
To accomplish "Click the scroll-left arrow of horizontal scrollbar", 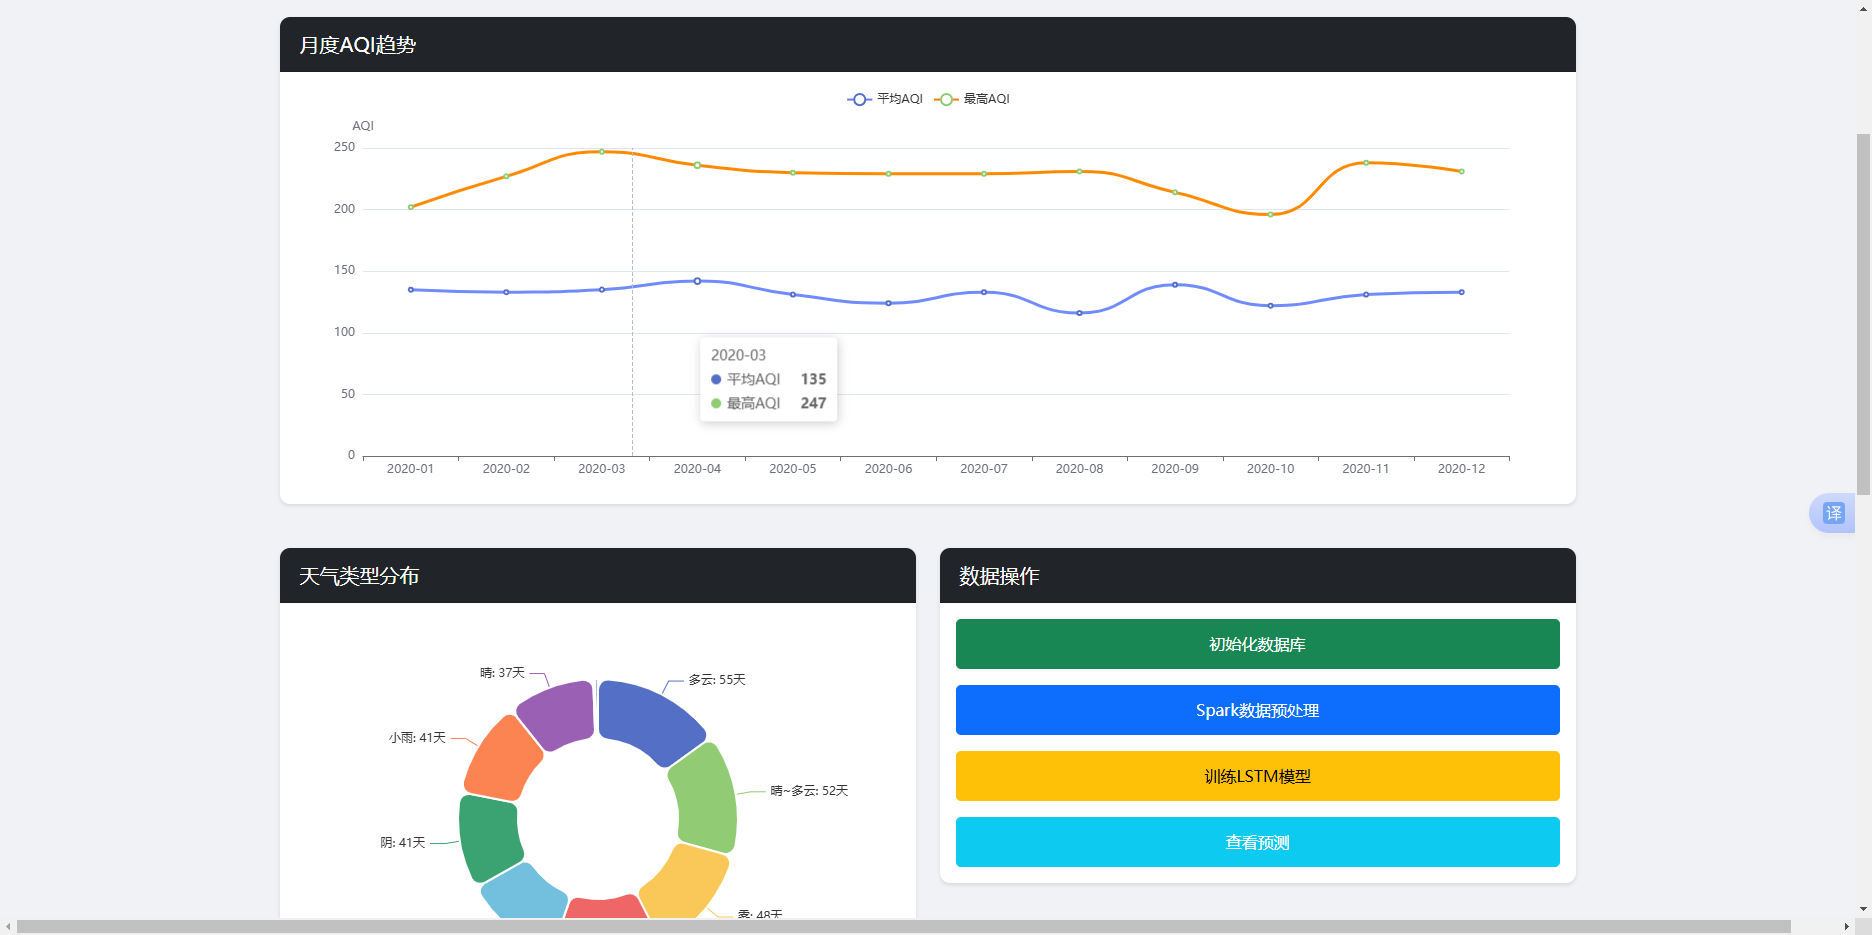I will [8, 927].
